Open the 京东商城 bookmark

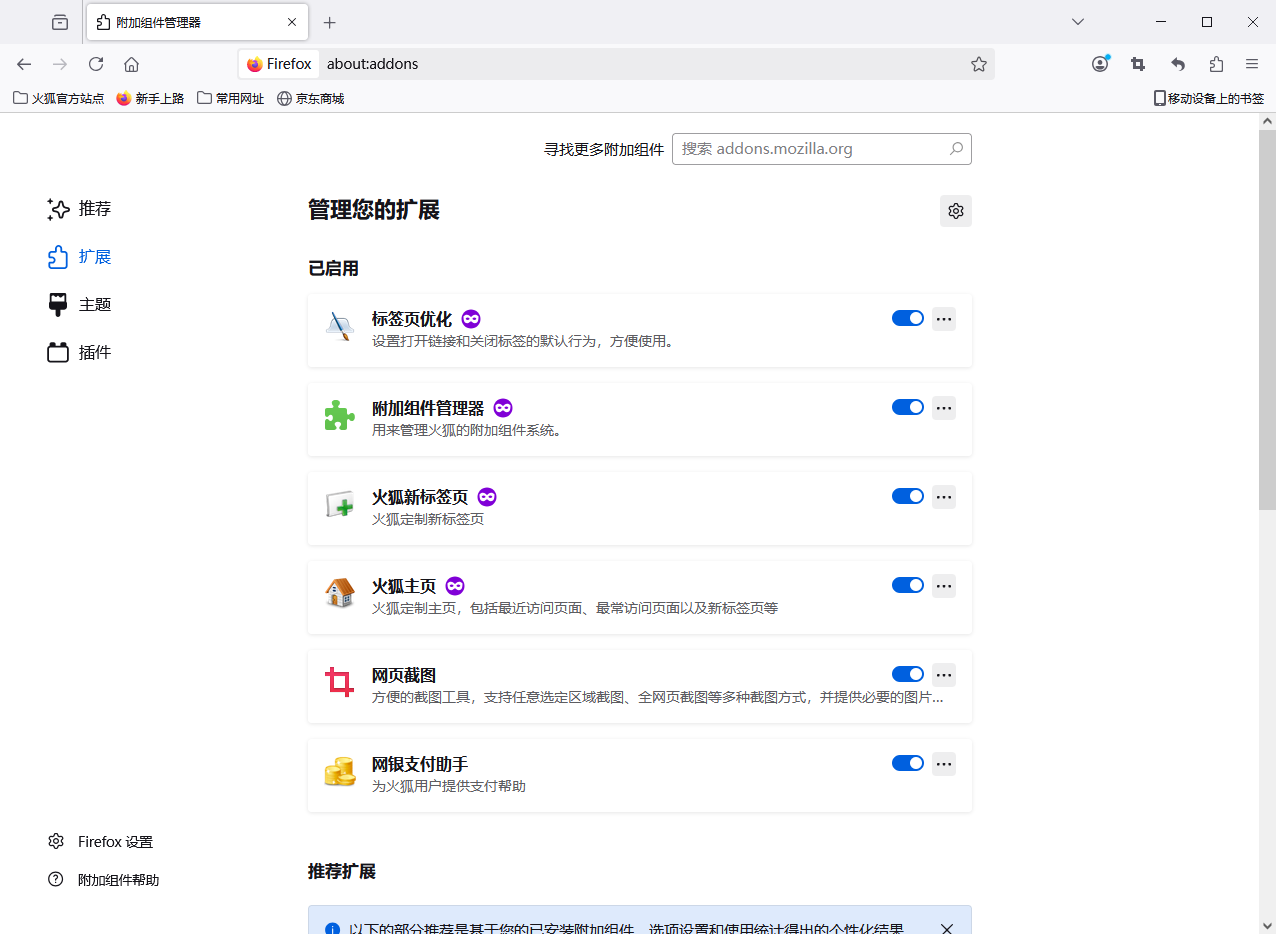(x=311, y=98)
